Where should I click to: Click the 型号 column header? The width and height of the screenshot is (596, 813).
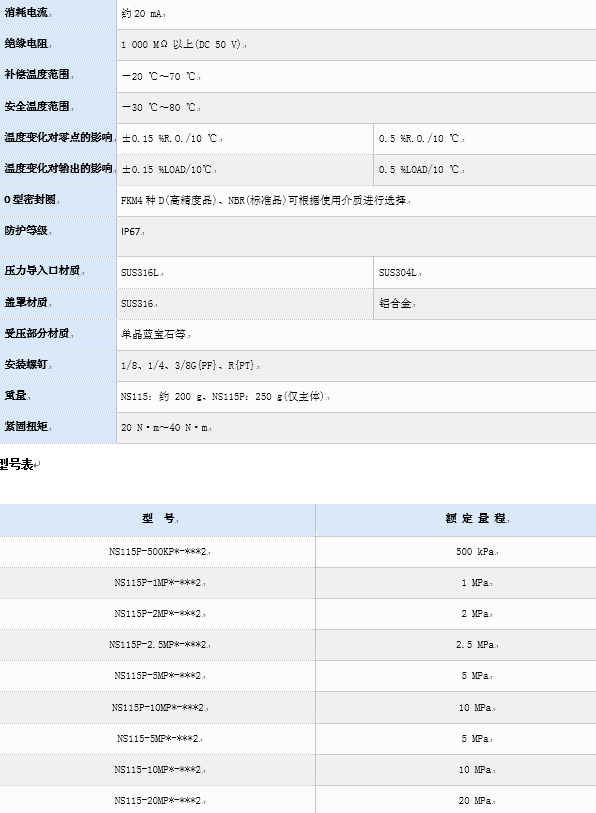pyautogui.click(x=160, y=518)
